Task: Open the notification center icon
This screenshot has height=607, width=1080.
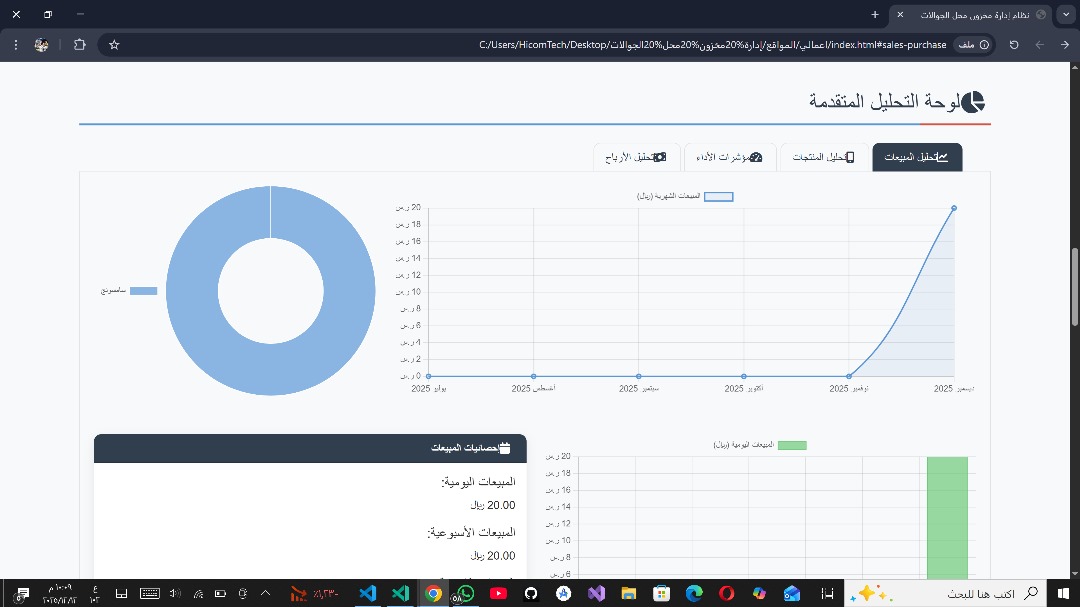Action: pos(22,593)
